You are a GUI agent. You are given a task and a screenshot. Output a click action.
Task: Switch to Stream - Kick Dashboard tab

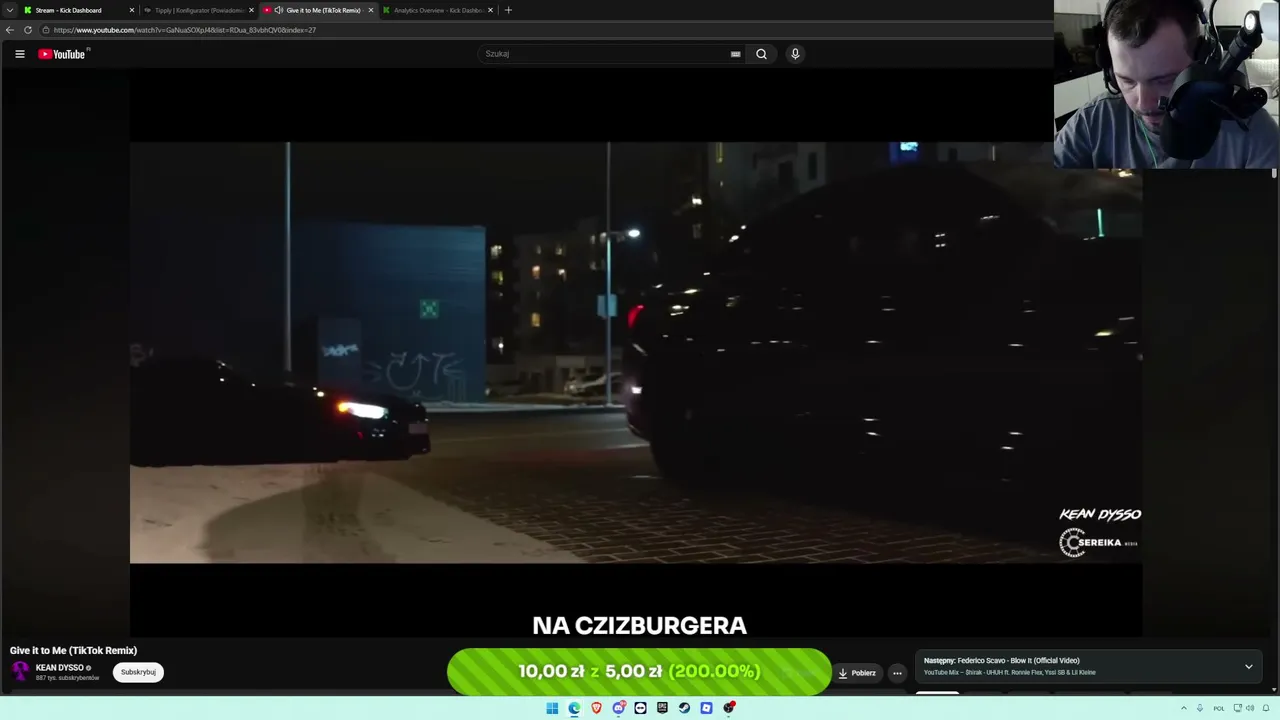[79, 10]
